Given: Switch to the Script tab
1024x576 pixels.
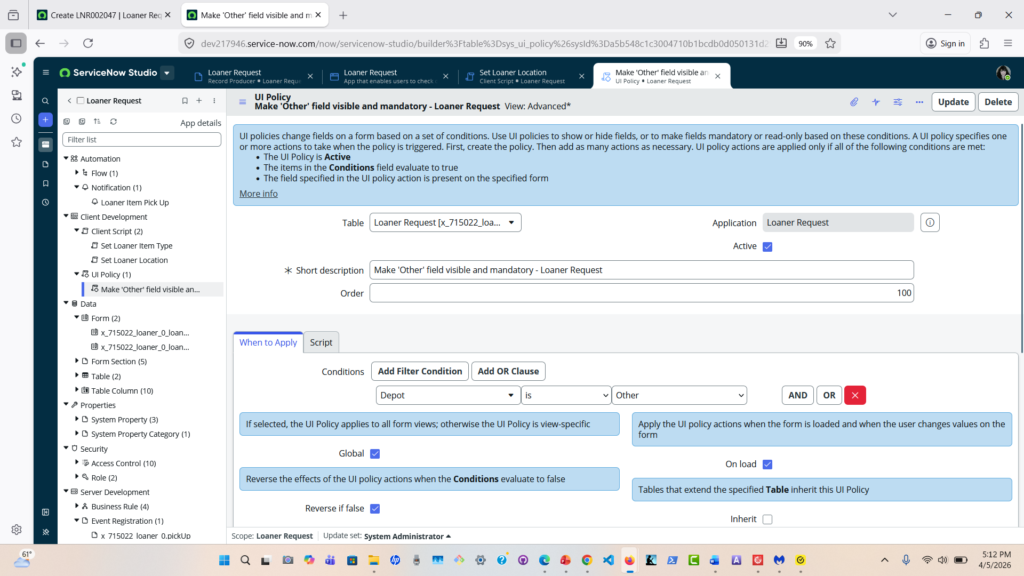Looking at the screenshot, I should [x=321, y=342].
